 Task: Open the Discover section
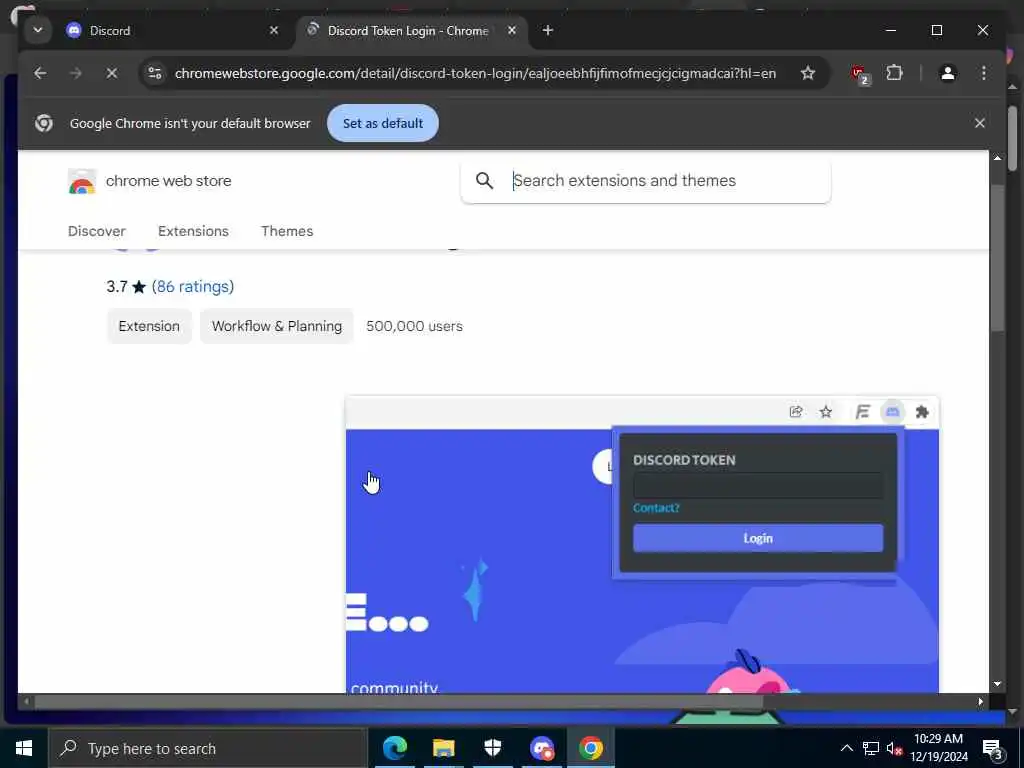tap(97, 231)
